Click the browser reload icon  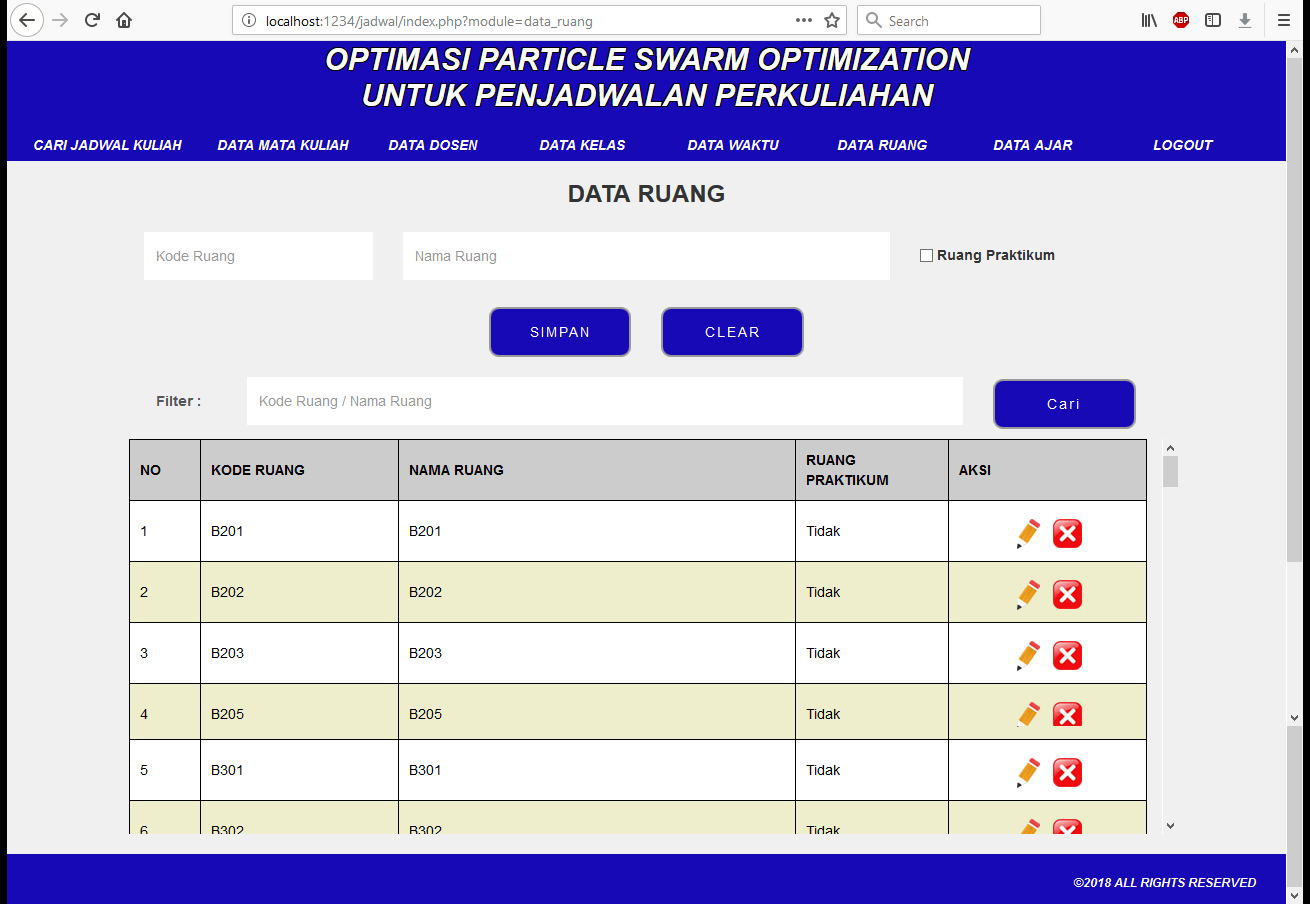[92, 20]
